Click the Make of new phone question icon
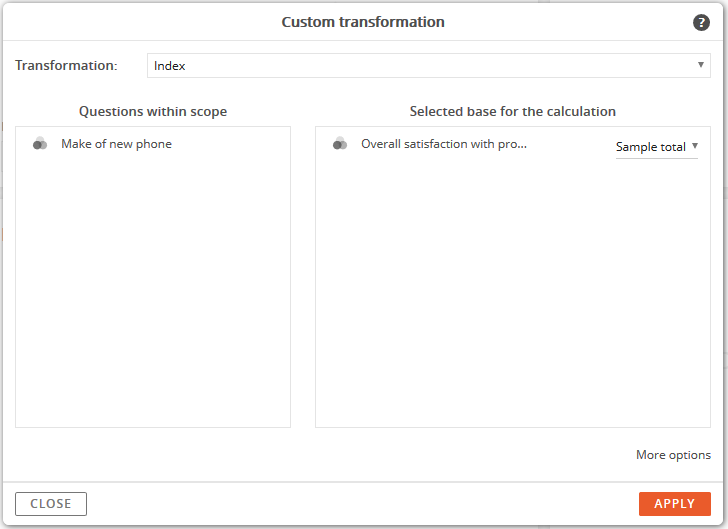 tap(40, 144)
